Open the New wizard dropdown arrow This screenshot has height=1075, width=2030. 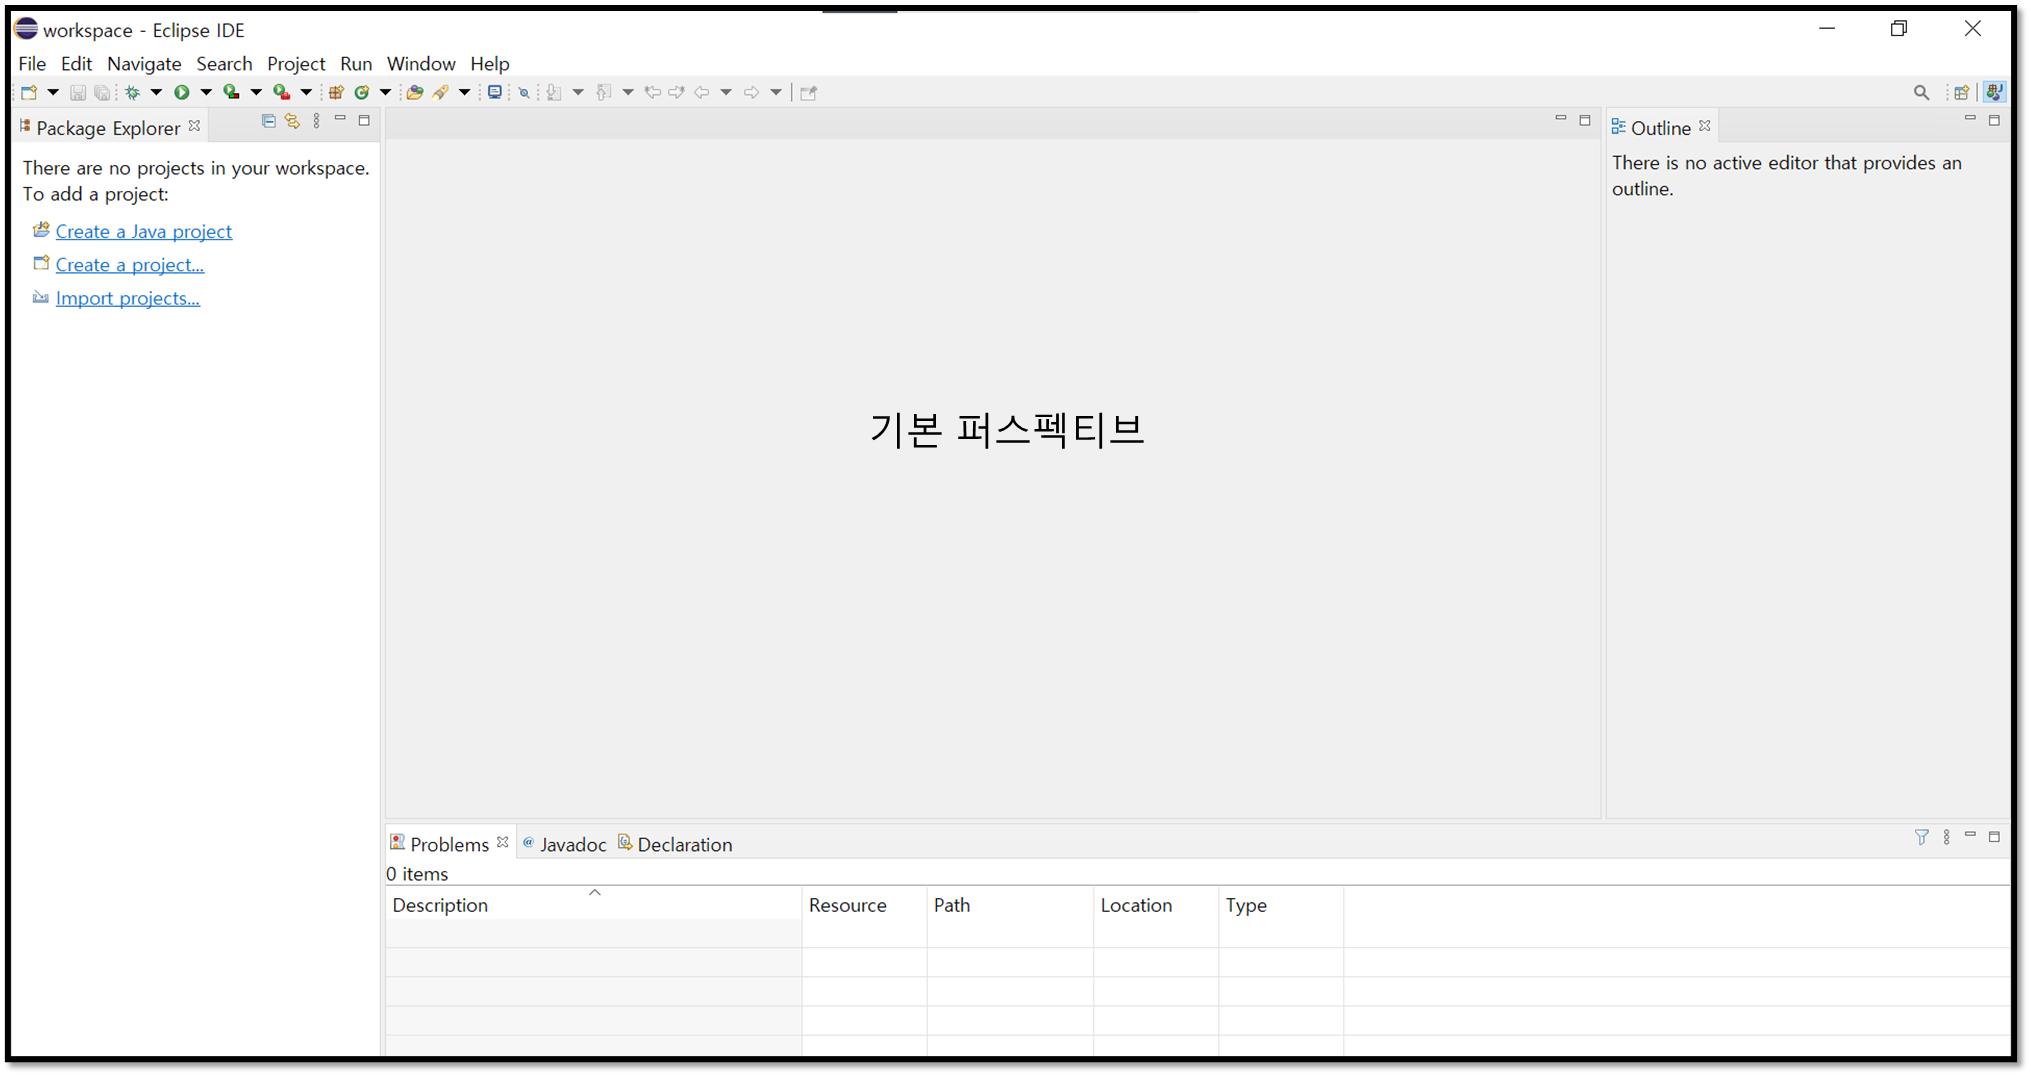pyautogui.click(x=53, y=93)
